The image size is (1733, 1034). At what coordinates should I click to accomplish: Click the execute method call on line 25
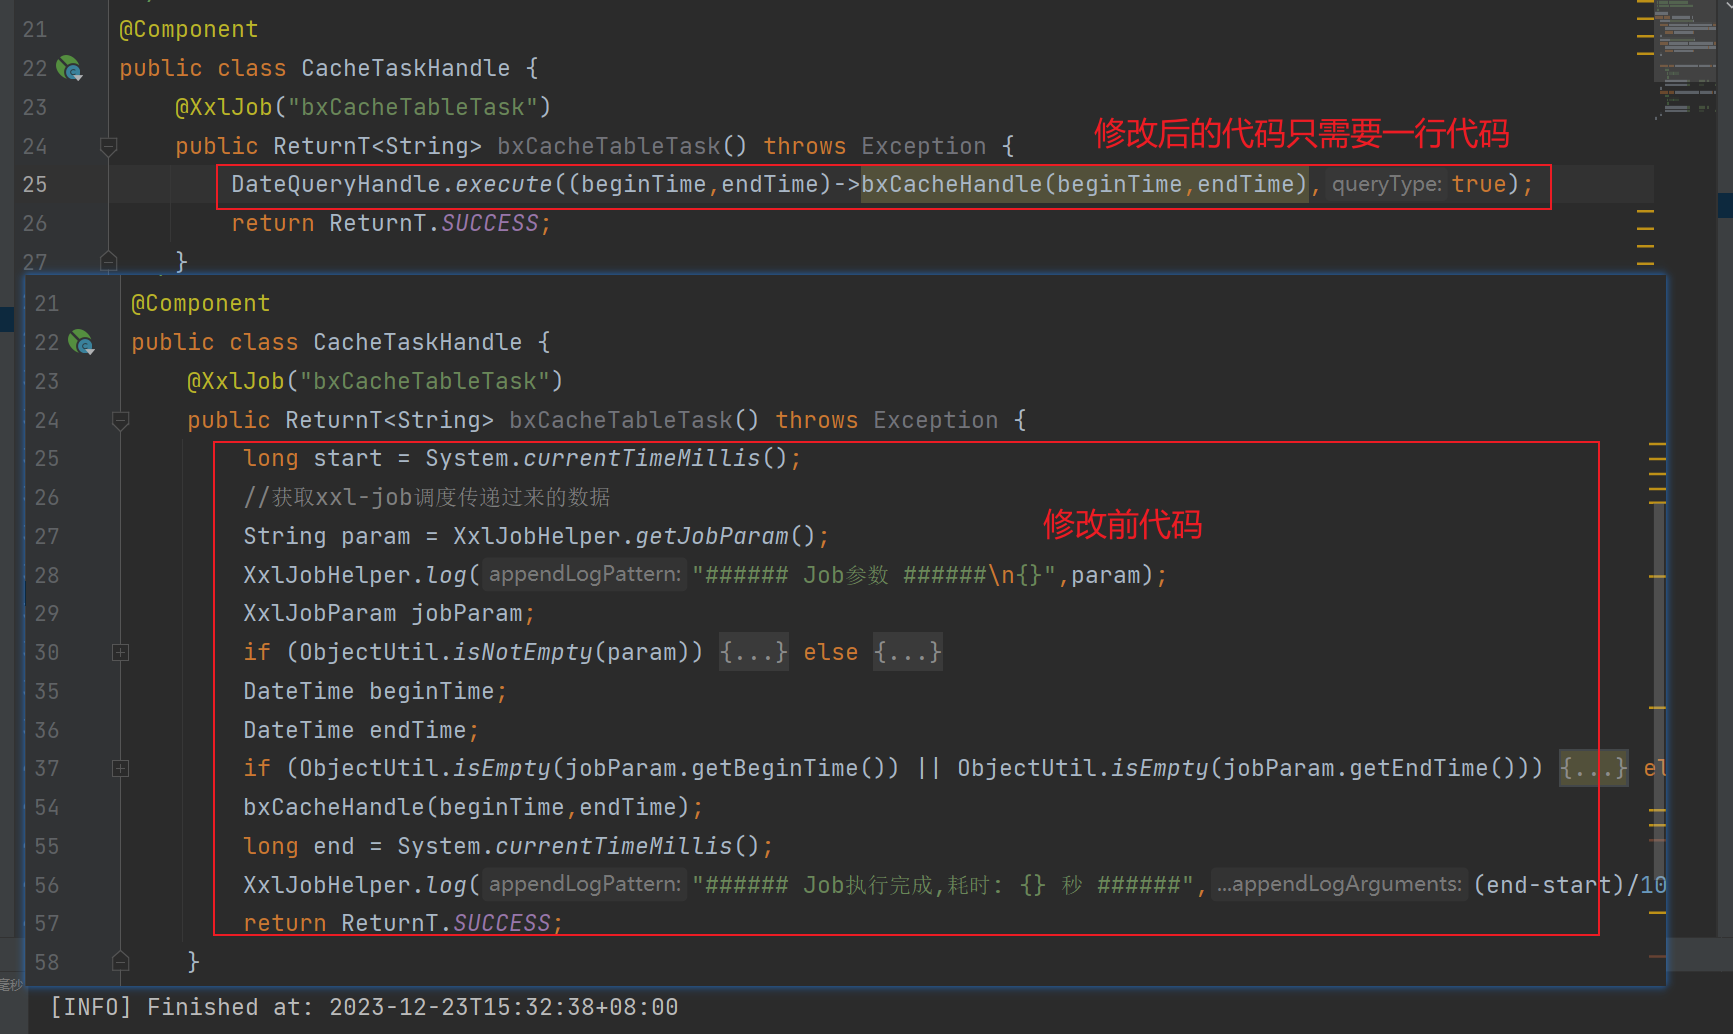[x=503, y=184]
